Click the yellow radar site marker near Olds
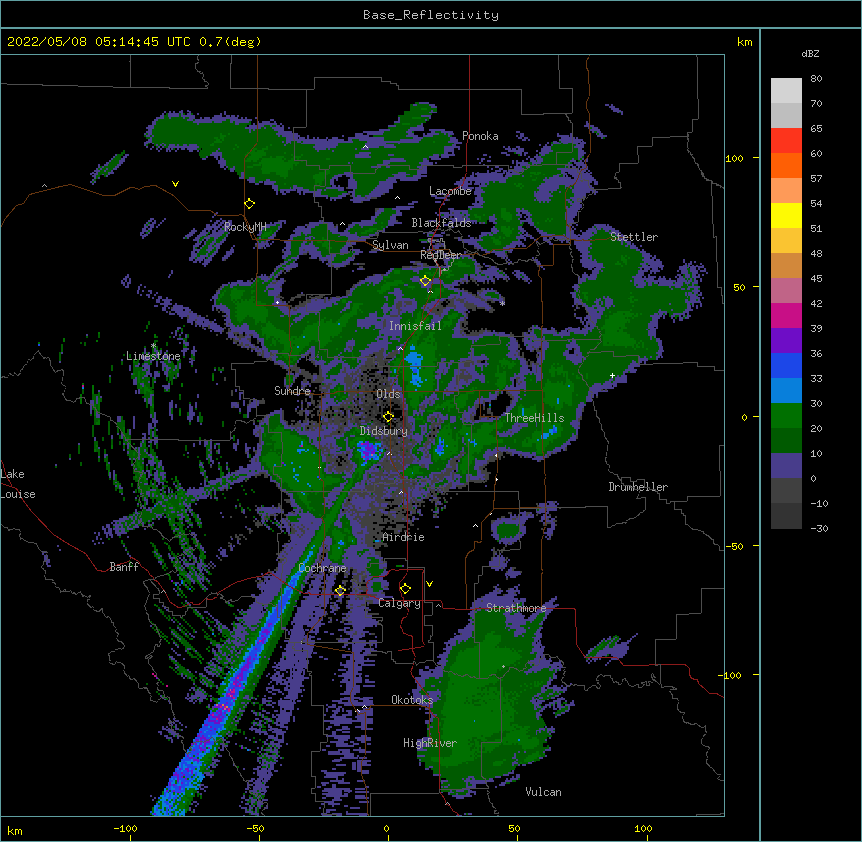This screenshot has width=862, height=842. pos(388,417)
